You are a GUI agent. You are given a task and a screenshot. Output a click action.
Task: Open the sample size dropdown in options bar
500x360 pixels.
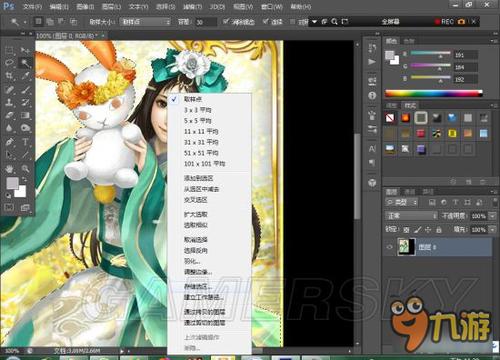[145, 22]
